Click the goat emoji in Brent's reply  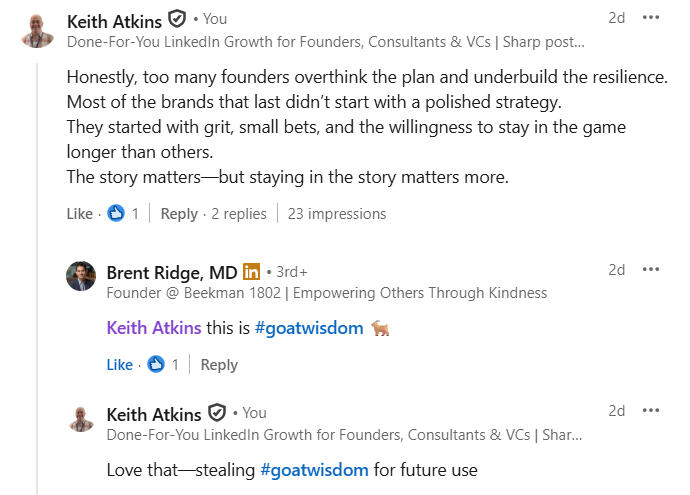click(x=380, y=328)
